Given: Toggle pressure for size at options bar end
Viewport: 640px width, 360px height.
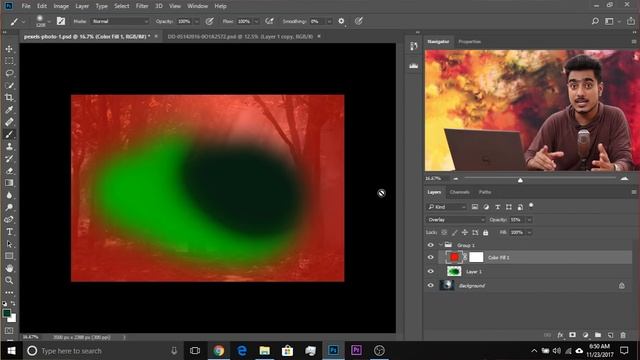Looking at the screenshot, I should point(358,21).
